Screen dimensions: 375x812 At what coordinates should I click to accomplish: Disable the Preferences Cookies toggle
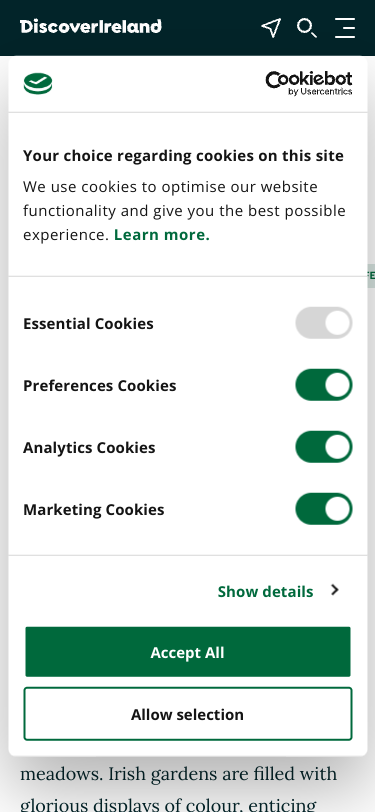pos(324,385)
